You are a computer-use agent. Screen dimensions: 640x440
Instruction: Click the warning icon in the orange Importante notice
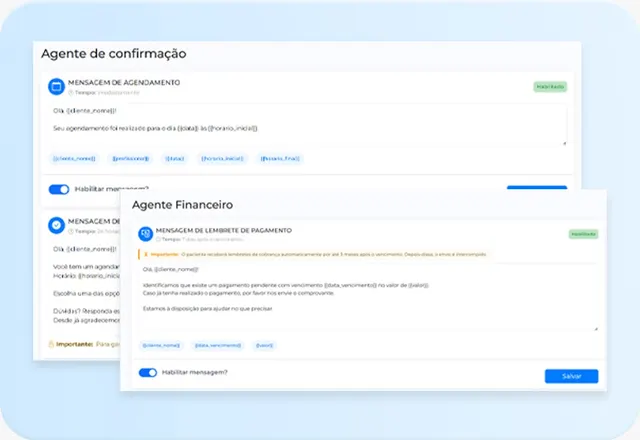pos(146,254)
